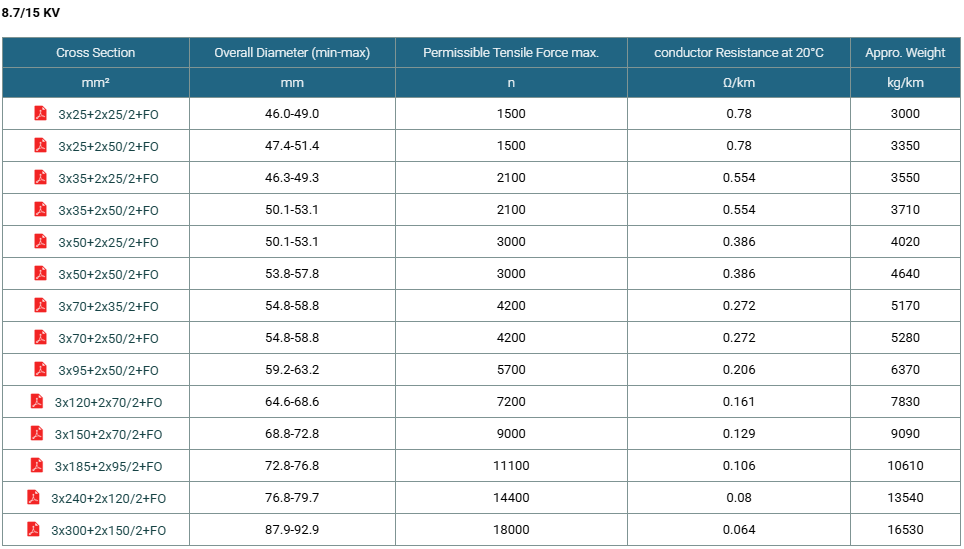Select the Appro. Weight column header
964x549 pixels.
coord(906,53)
